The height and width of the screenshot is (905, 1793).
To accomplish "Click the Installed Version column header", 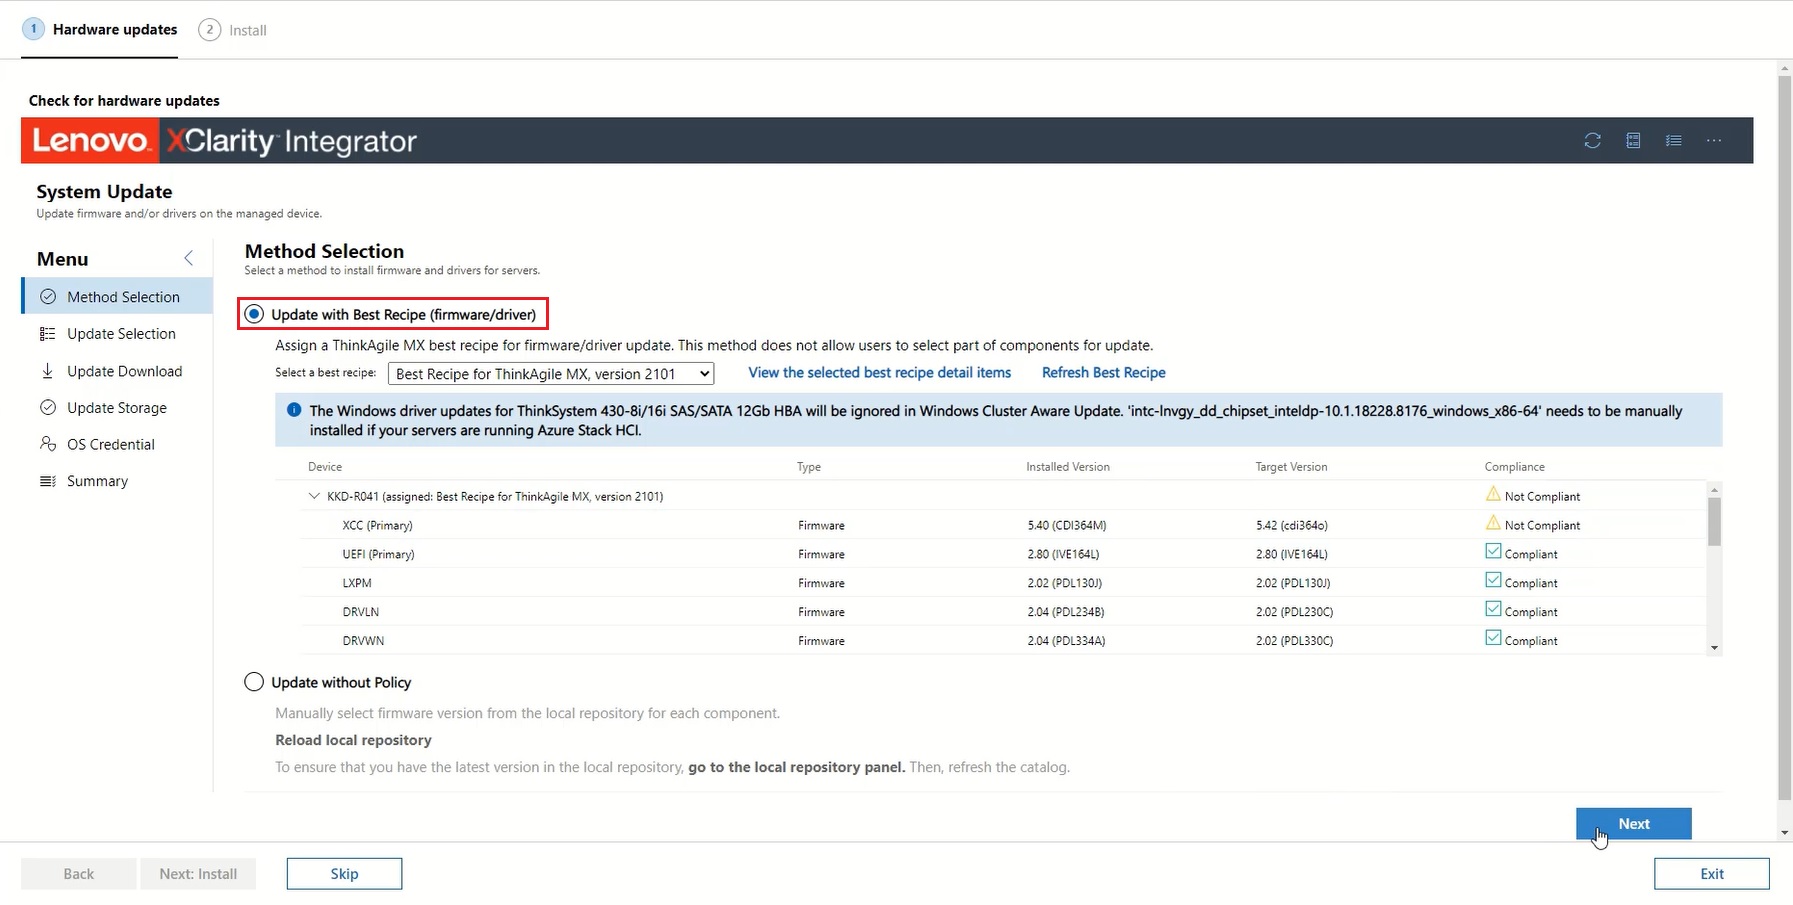I will click(x=1067, y=467).
